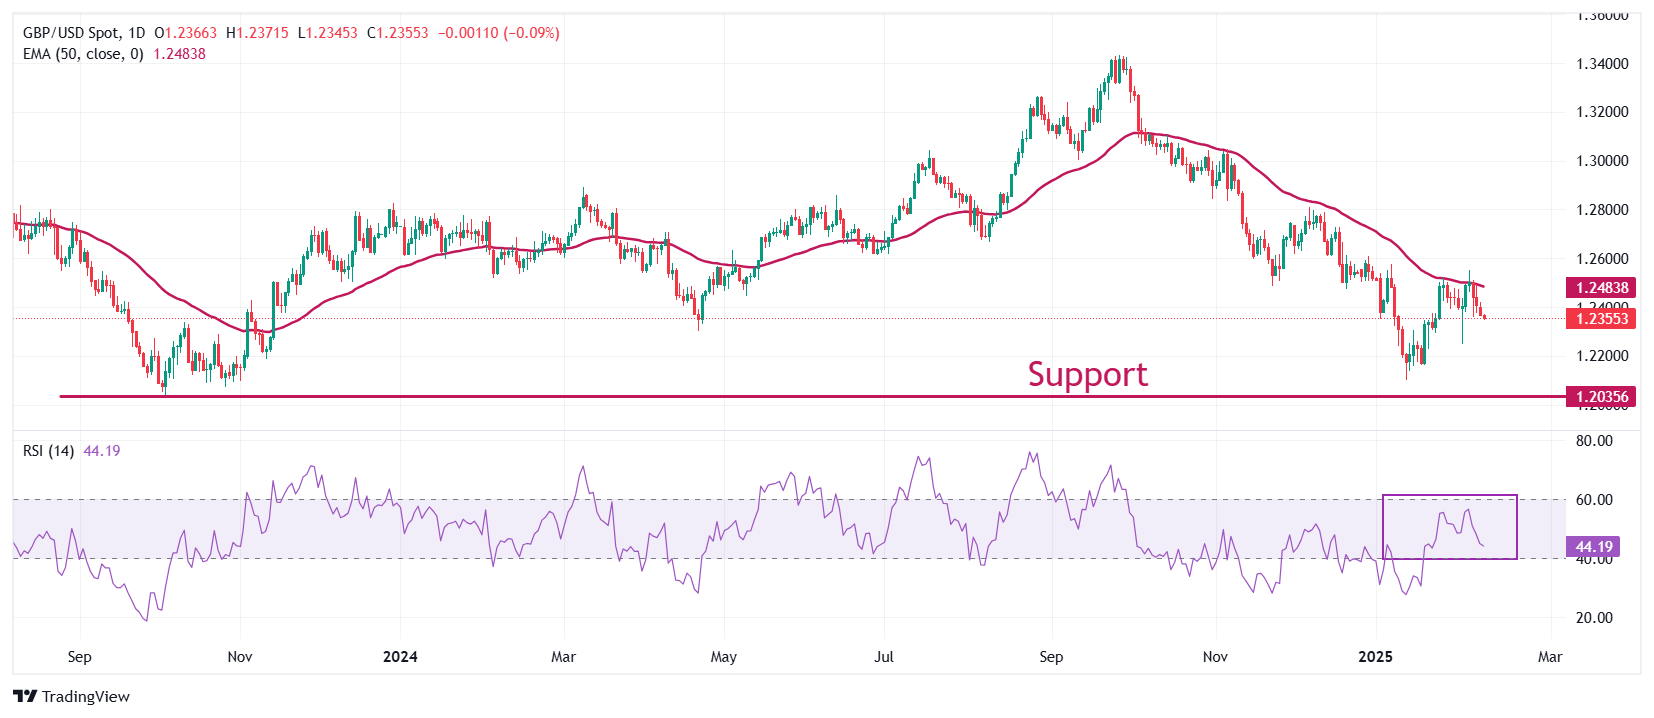Click the 80.00 RSI axis label
Image resolution: width=1654 pixels, height=718 pixels.
(x=1594, y=441)
